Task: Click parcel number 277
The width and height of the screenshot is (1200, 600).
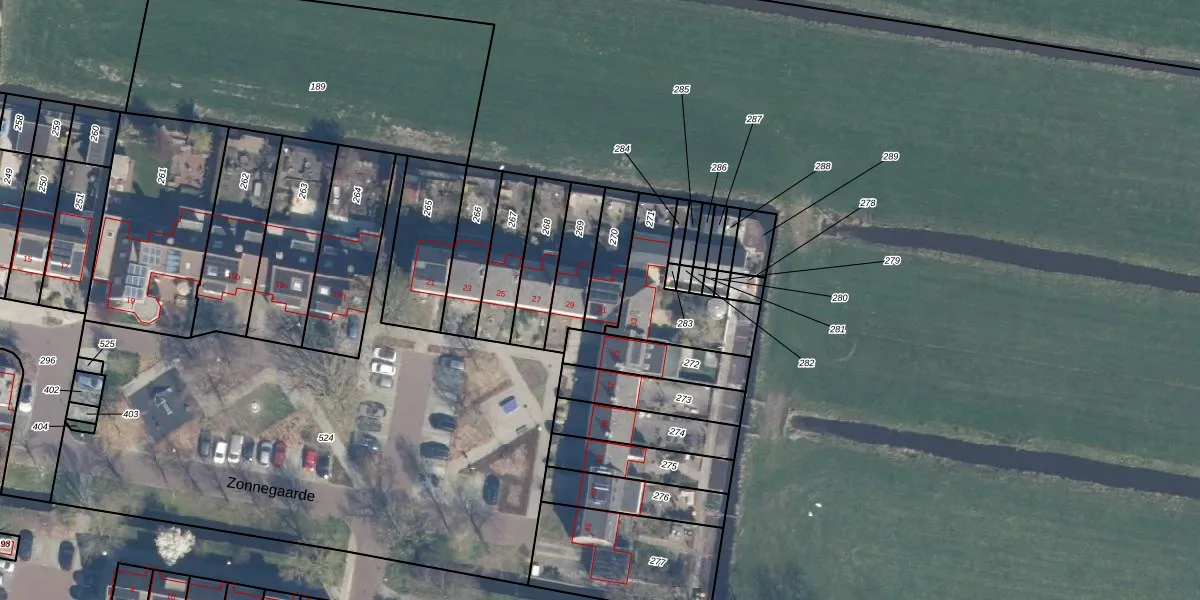Action: 657,561
